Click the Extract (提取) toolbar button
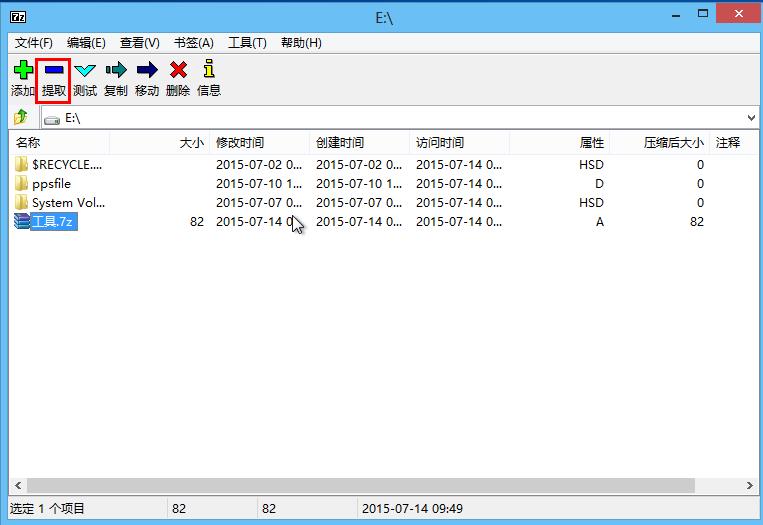 [54, 80]
